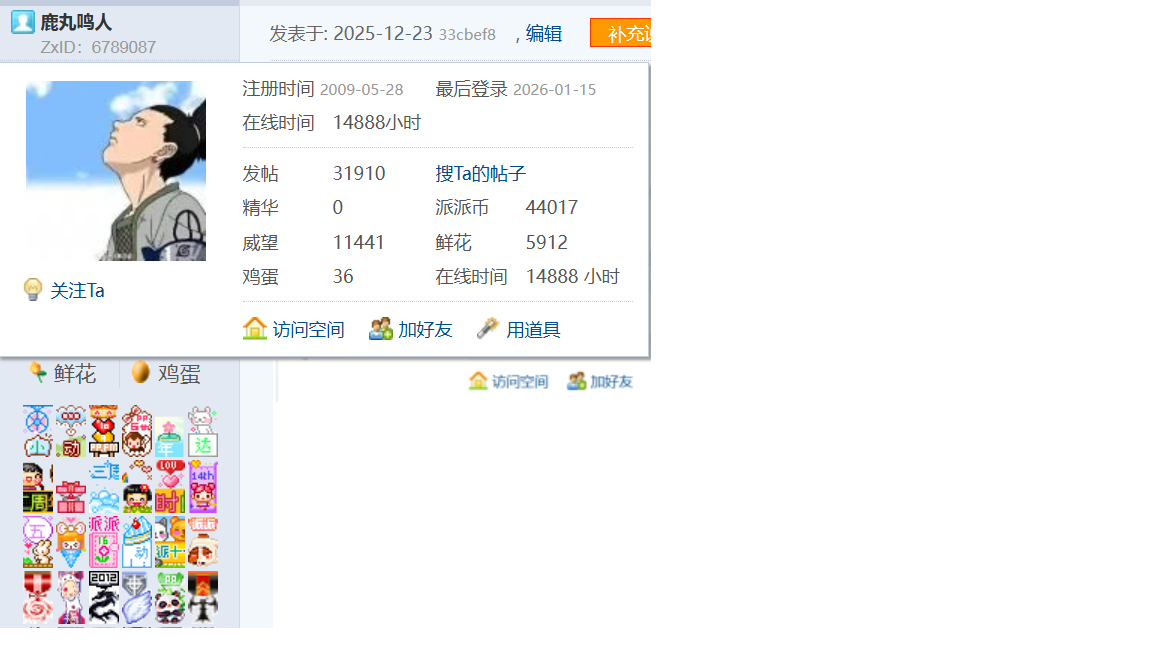Click the 2012 black dragon badge
Screen dimensions: 1152x648
coord(104,597)
